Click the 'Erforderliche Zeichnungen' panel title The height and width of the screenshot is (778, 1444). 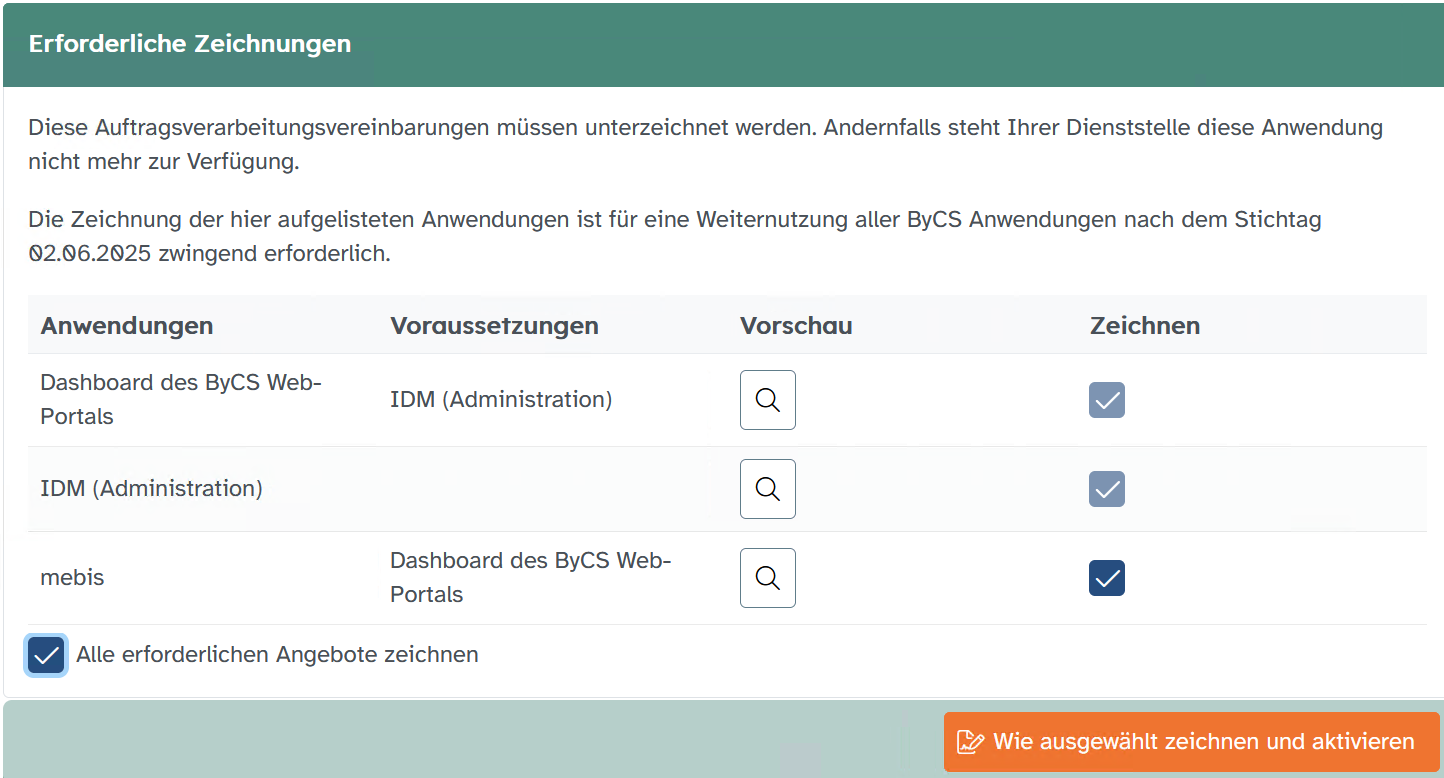[190, 44]
